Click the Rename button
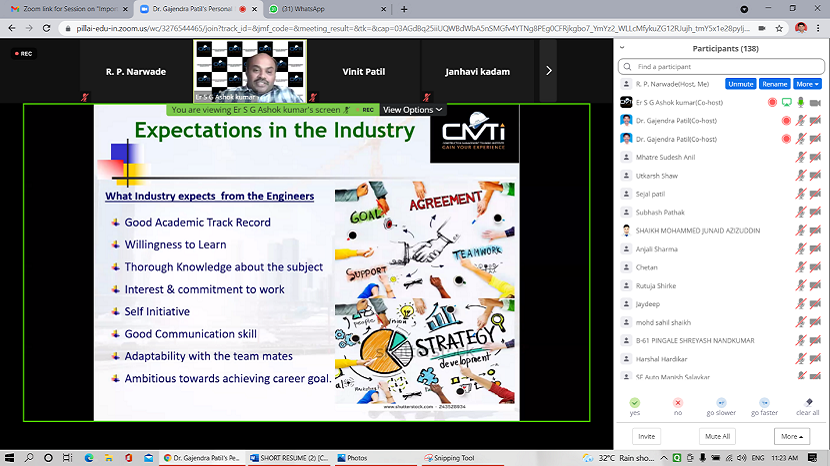The height and width of the screenshot is (466, 830). tap(774, 84)
